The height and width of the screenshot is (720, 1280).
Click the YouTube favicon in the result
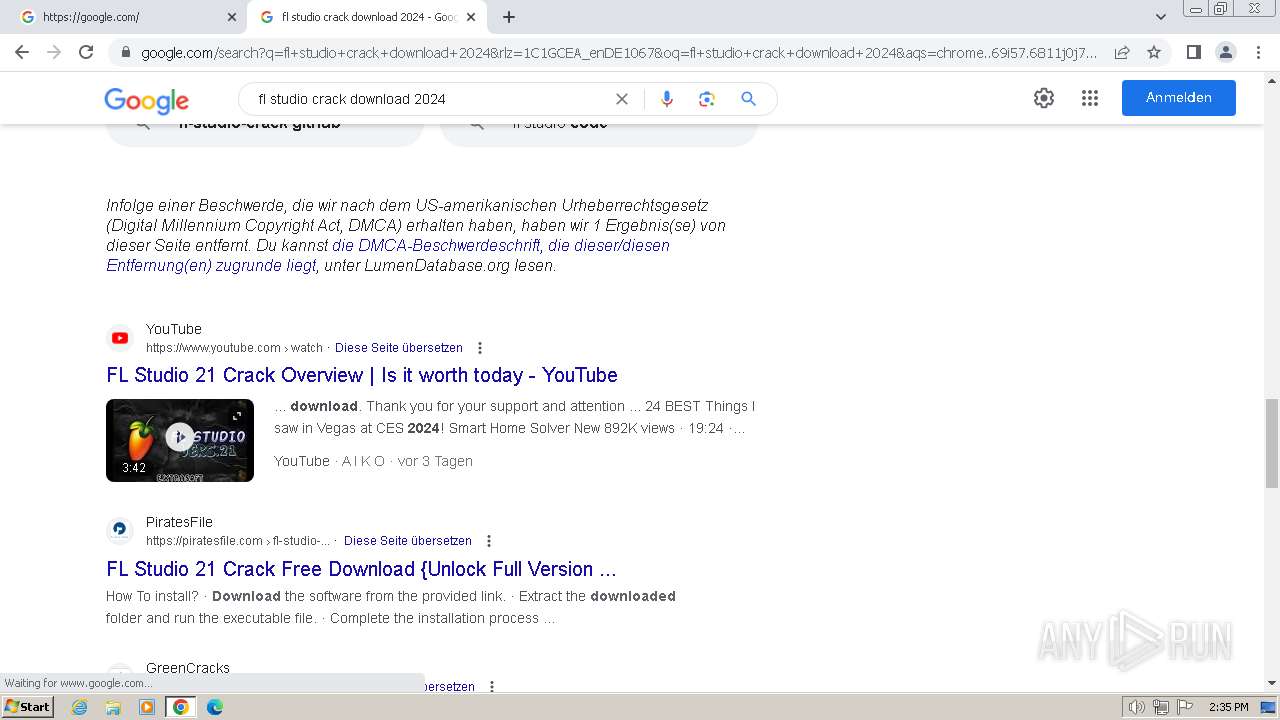point(120,338)
